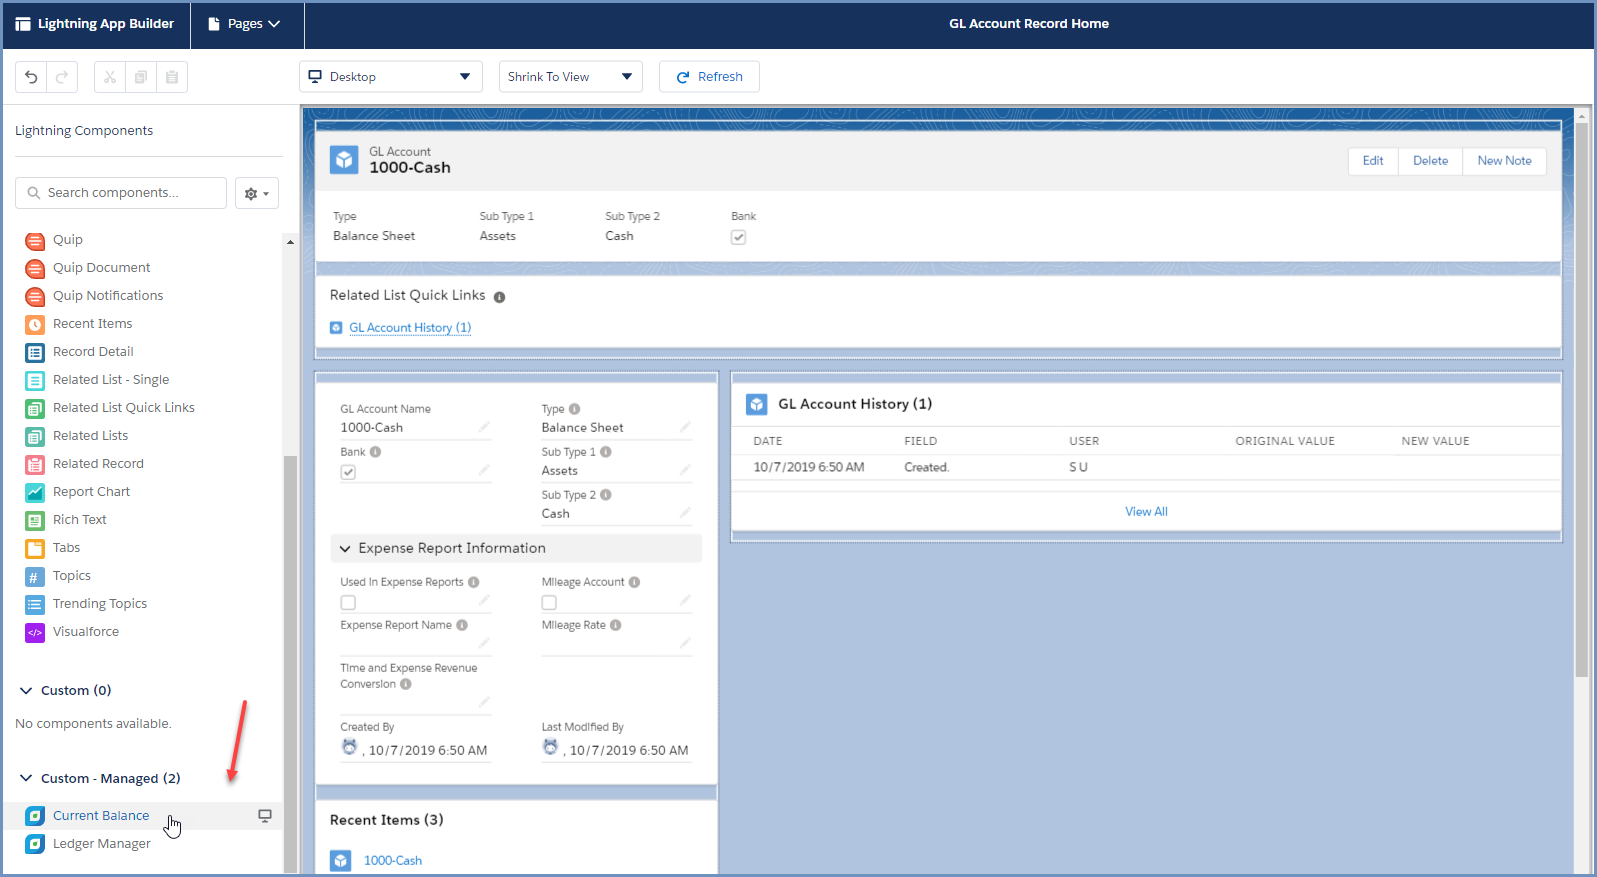Viewport: 1597px width, 877px height.
Task: Select the Rich Text component icon
Action: [35, 521]
